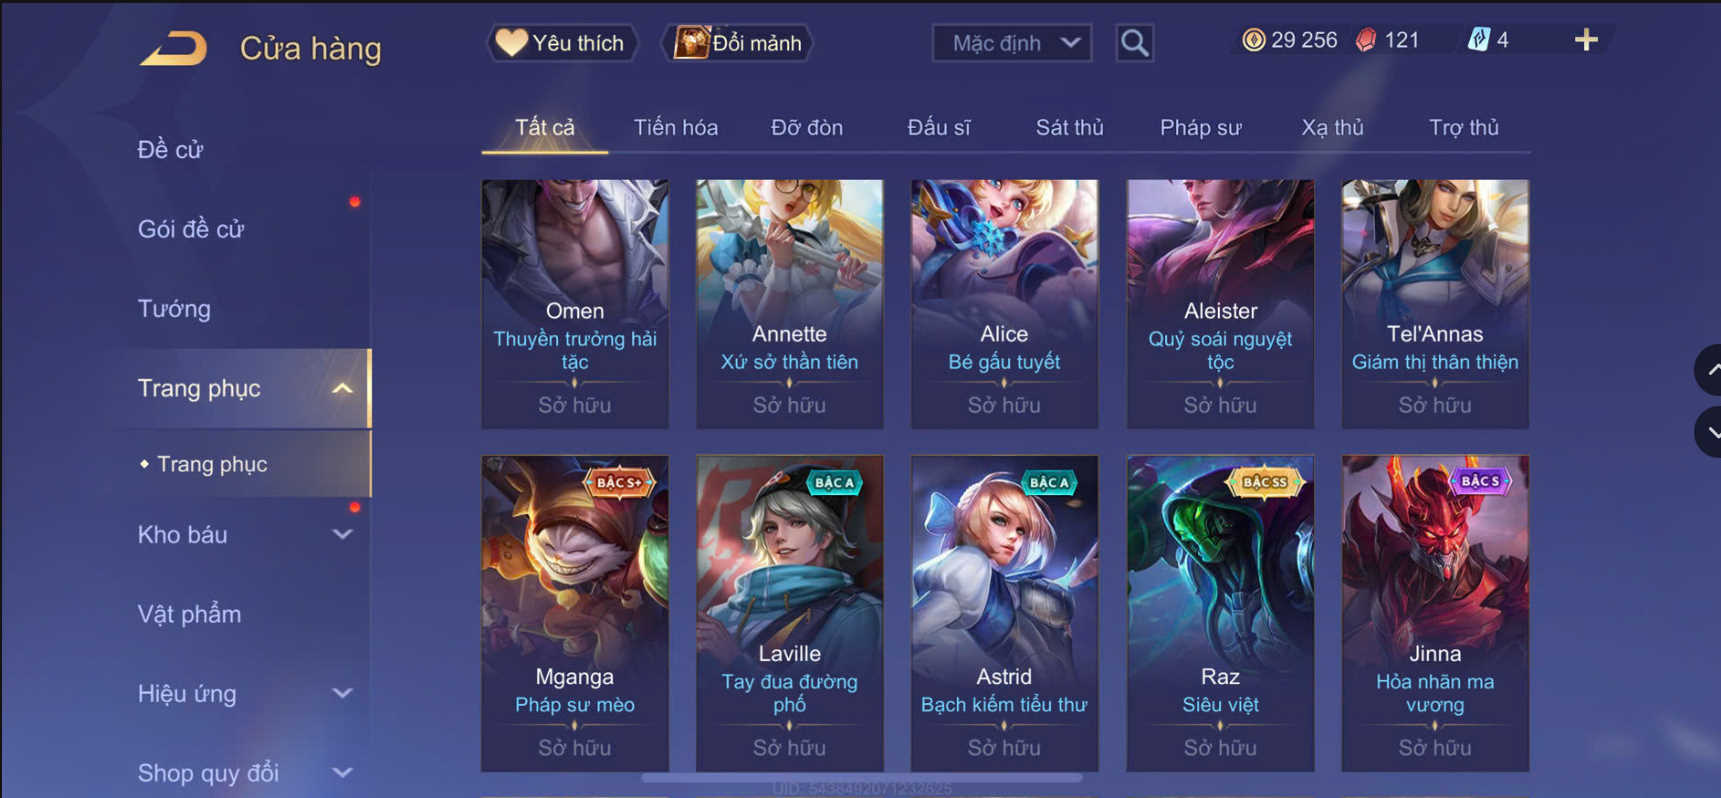Expand the Kho báu sidebar section

(342, 534)
